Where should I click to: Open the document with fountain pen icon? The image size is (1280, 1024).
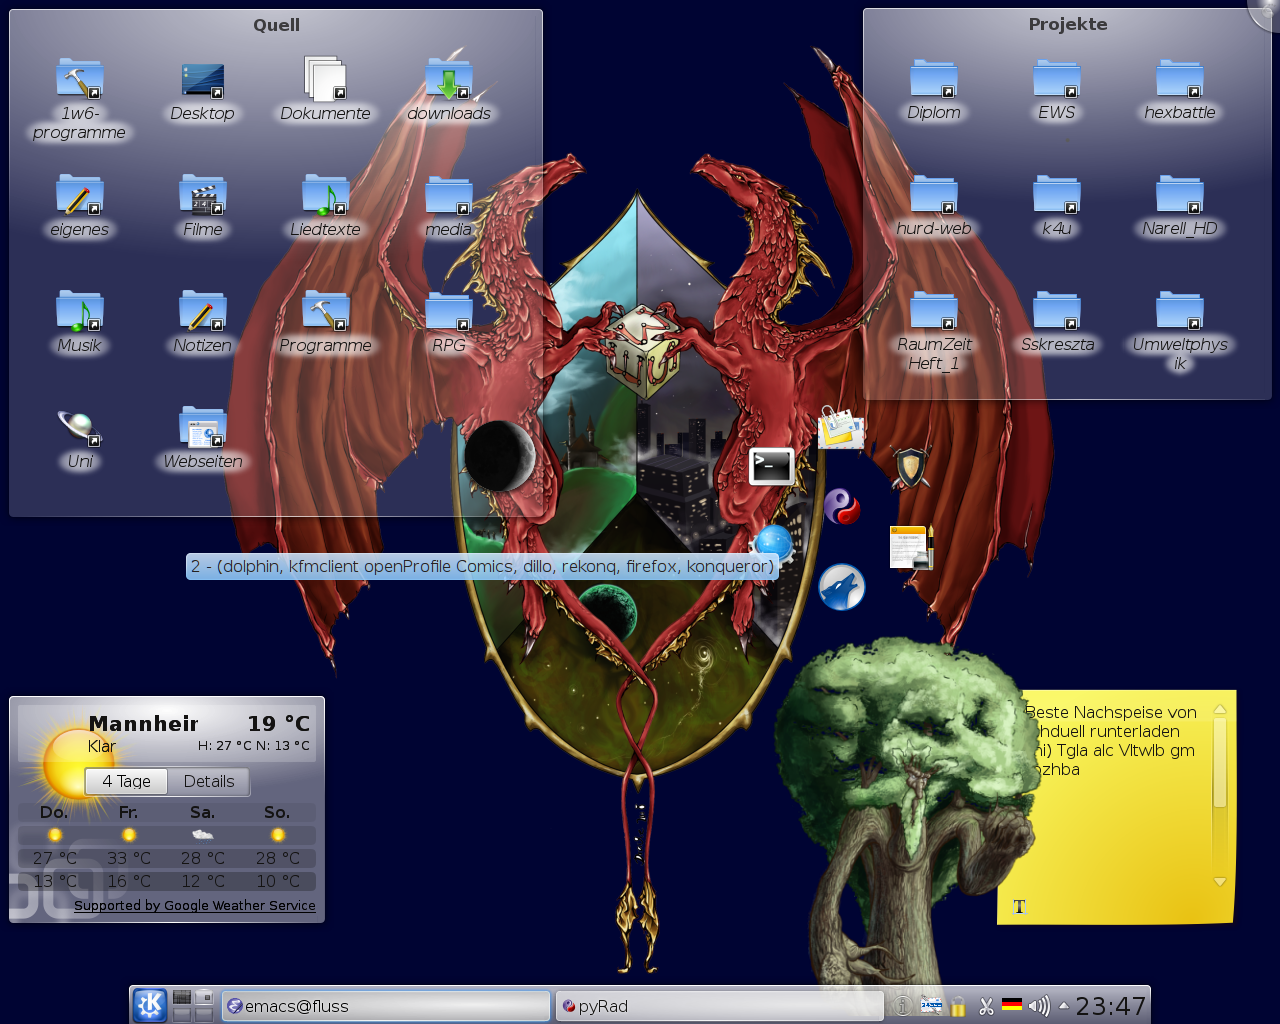point(911,547)
